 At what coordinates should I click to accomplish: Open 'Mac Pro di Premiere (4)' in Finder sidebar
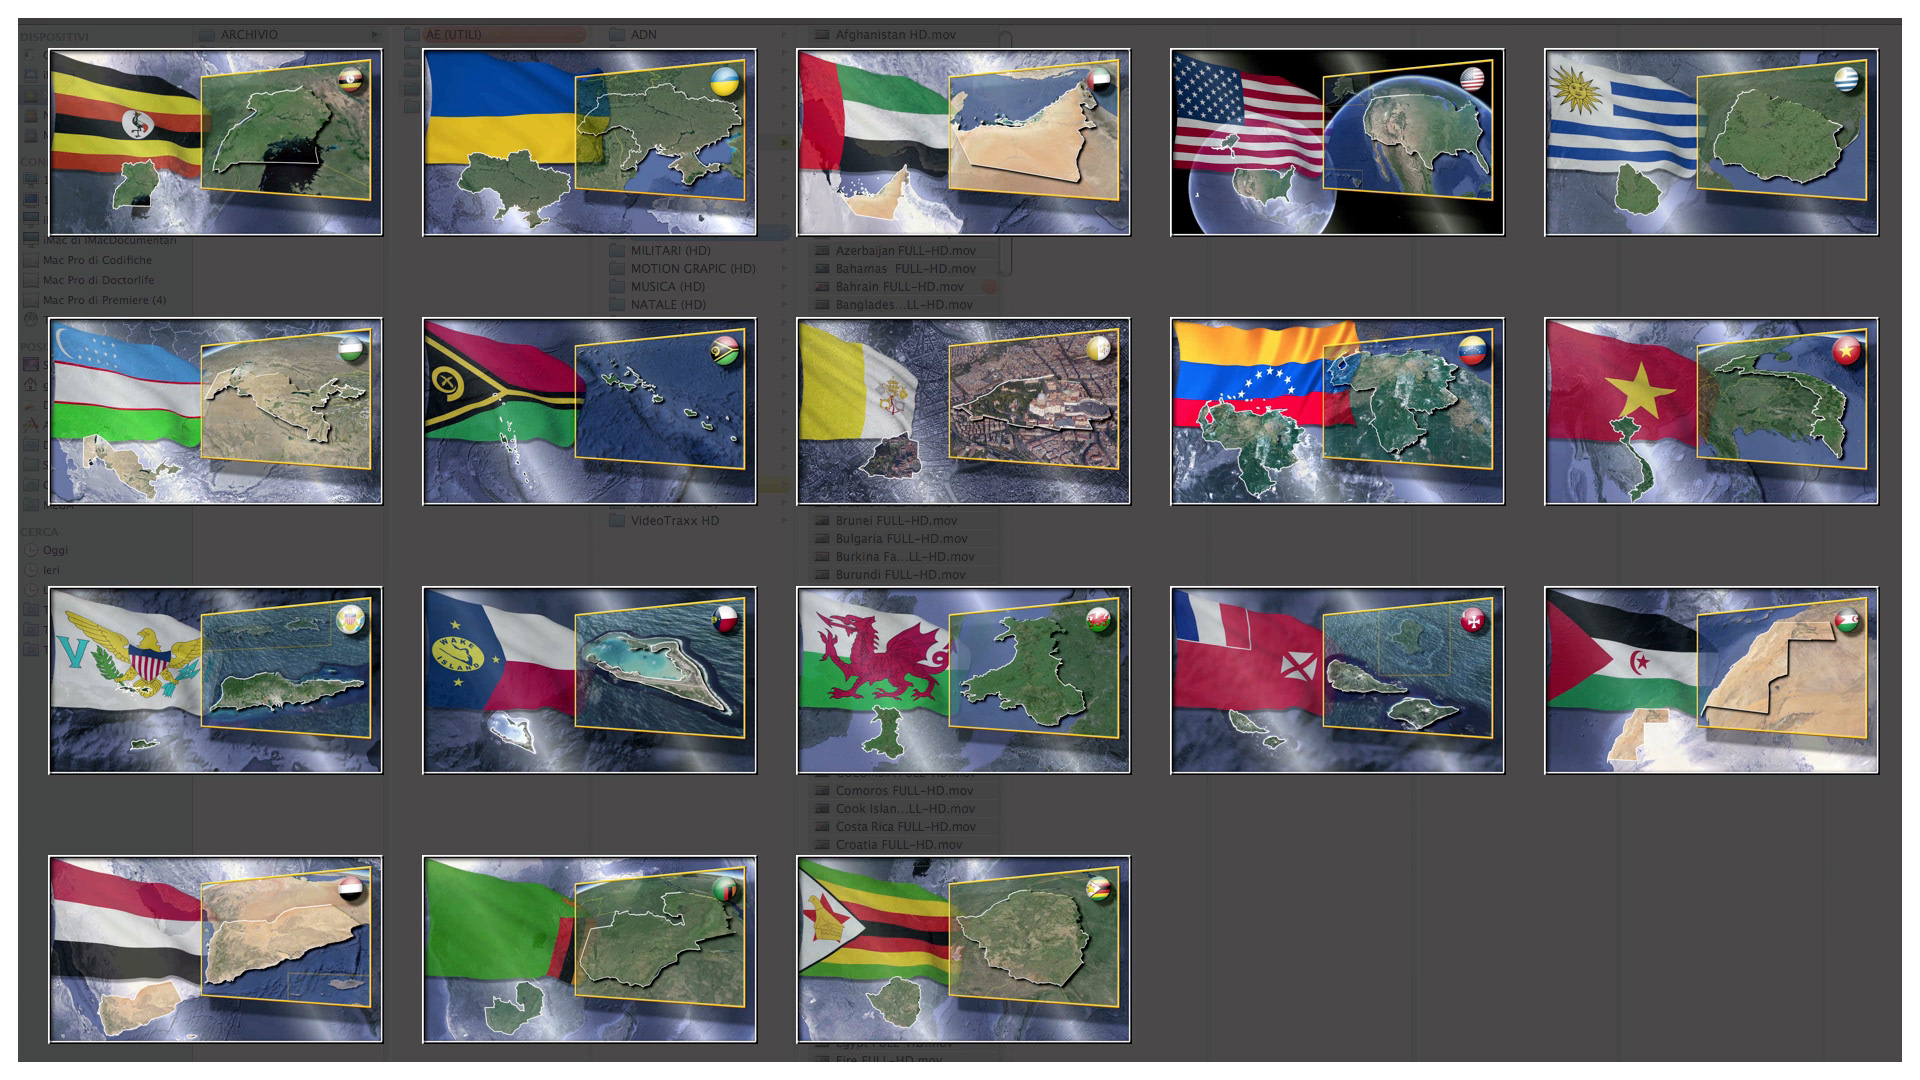104,300
